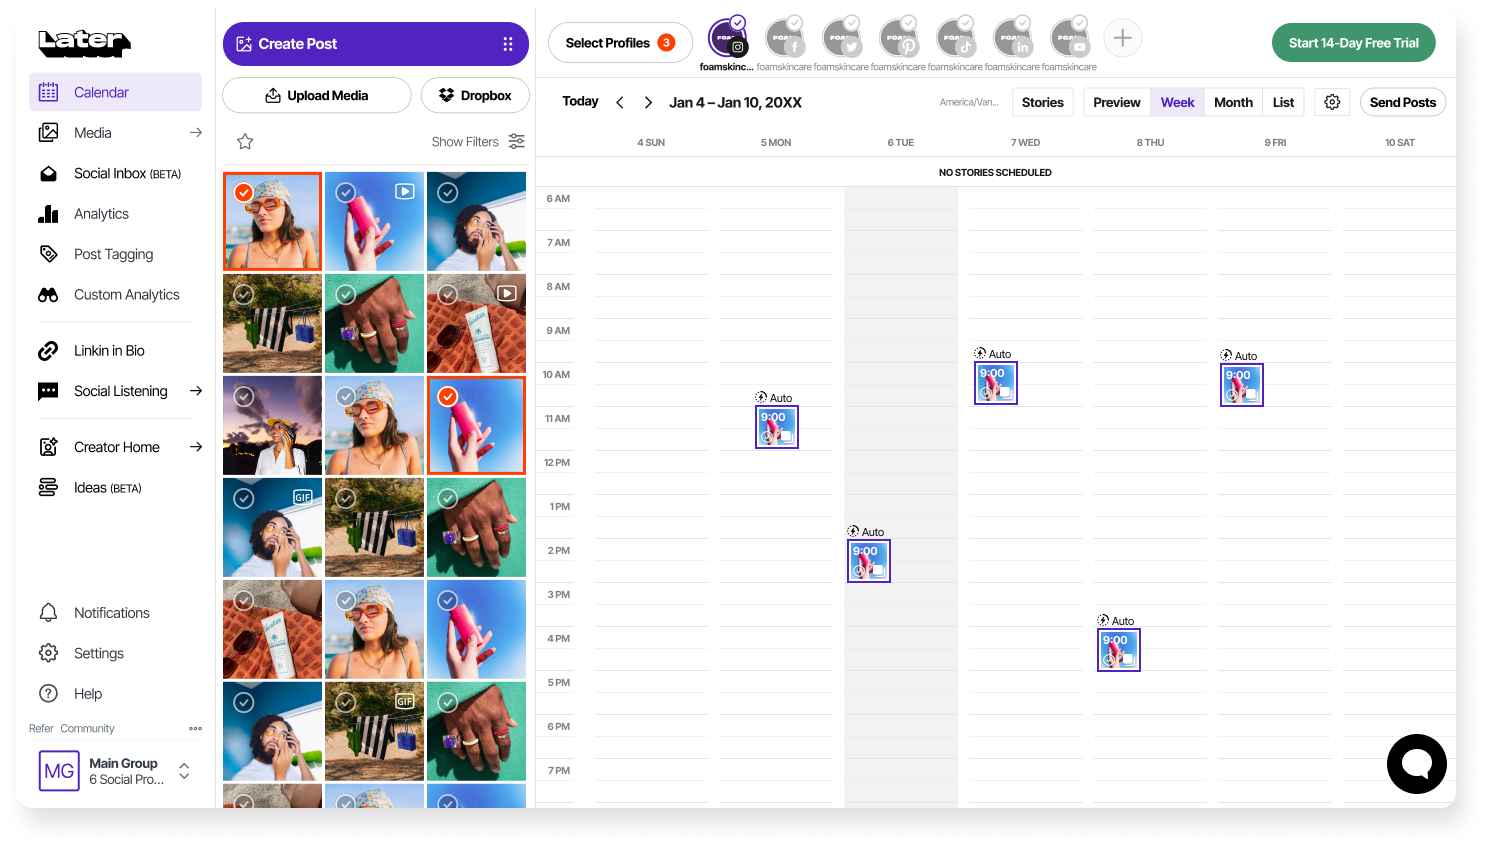
Task: Open the three-dot menu beside Community
Action: [x=195, y=728]
